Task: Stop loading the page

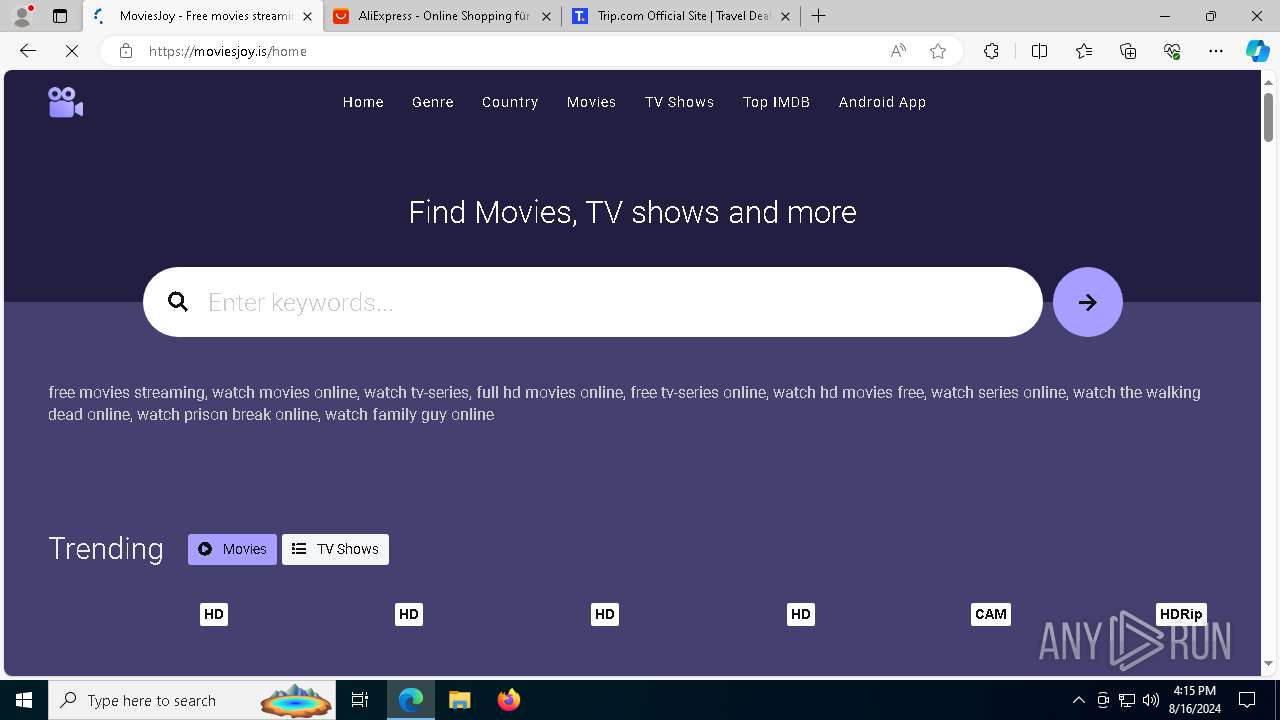Action: [x=72, y=51]
